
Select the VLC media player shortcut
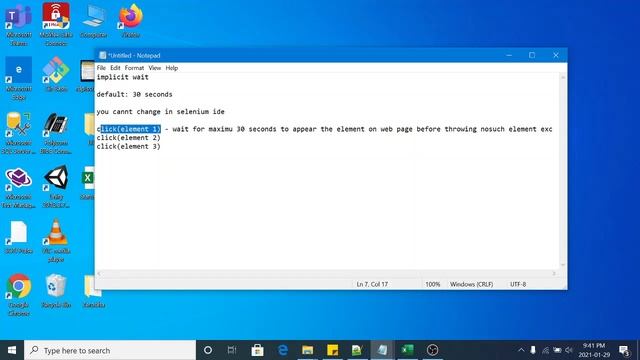coord(56,241)
